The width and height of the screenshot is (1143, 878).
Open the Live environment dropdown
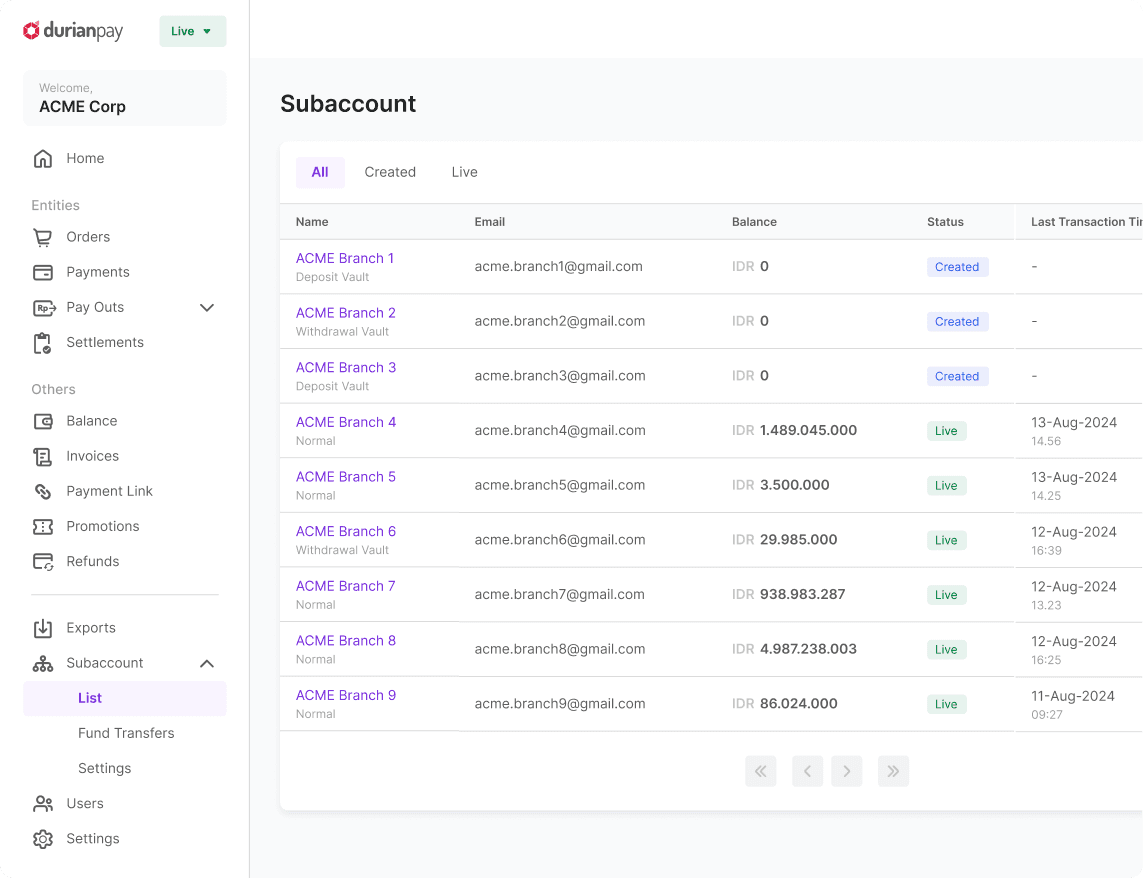192,31
